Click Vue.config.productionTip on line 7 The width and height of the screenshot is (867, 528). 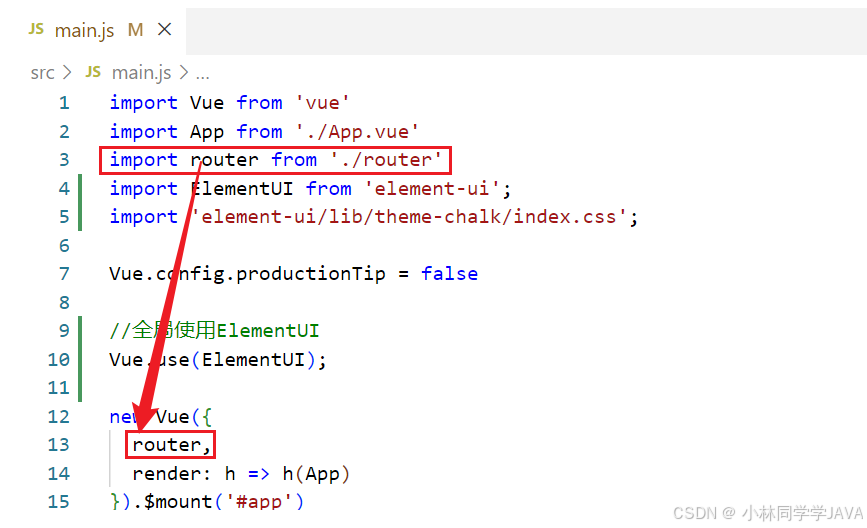pyautogui.click(x=247, y=274)
